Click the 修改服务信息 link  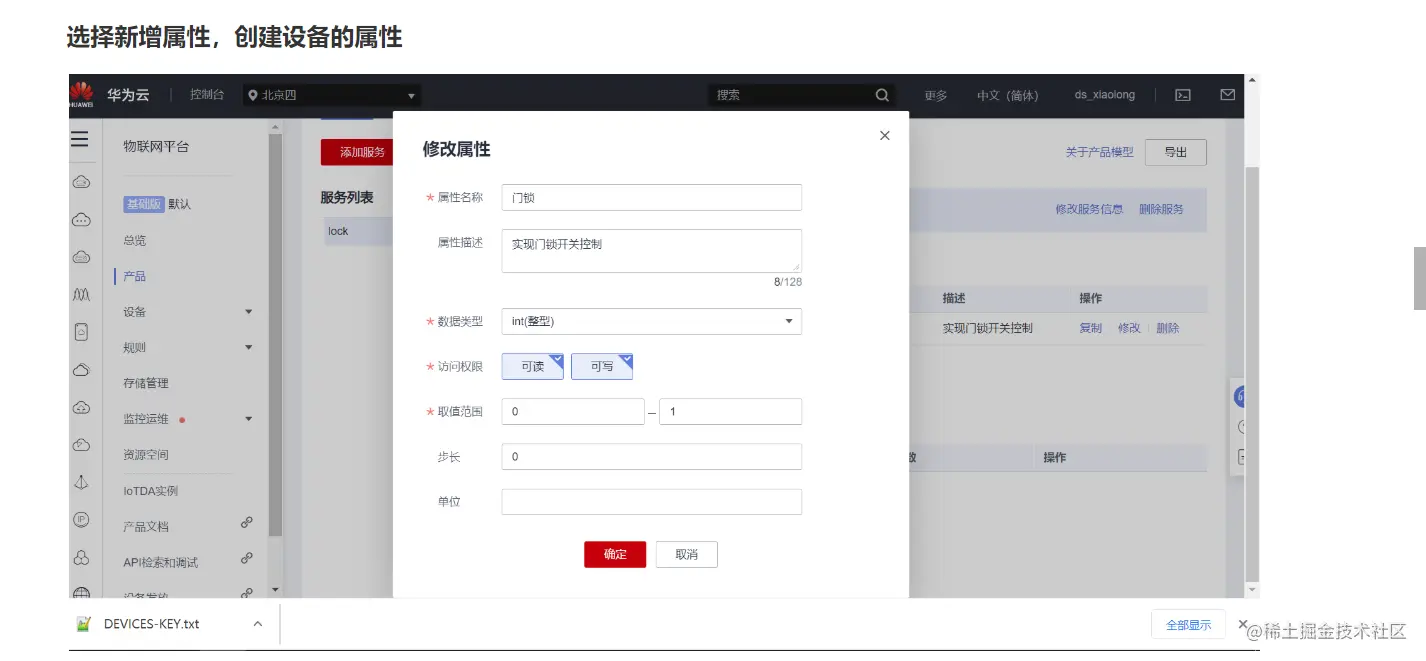click(1089, 209)
